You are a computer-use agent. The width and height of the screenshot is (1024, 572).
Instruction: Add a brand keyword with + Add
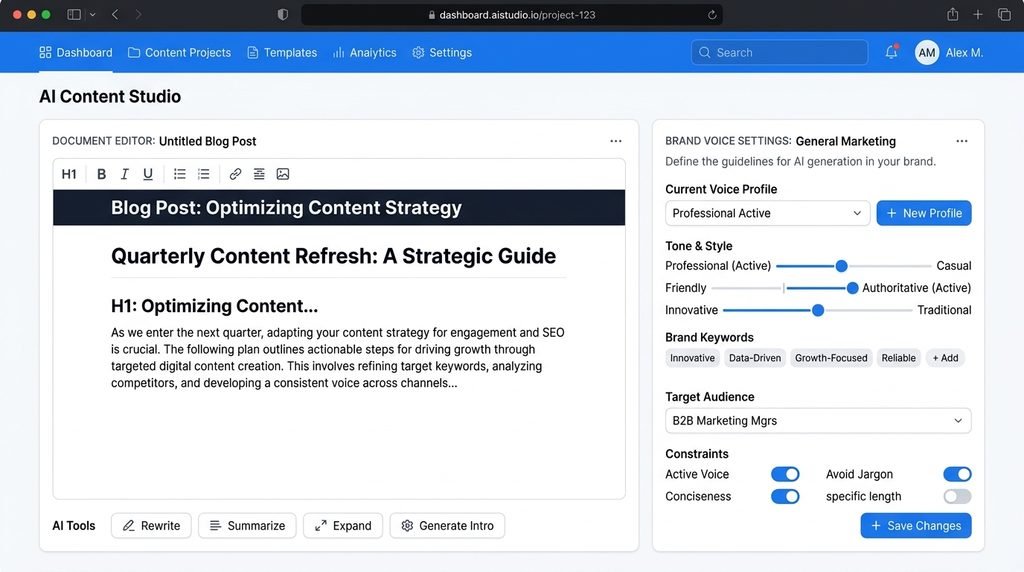pos(945,358)
